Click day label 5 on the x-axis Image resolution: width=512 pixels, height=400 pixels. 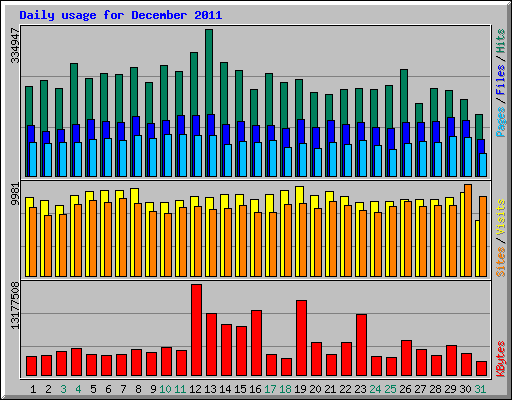(93, 389)
